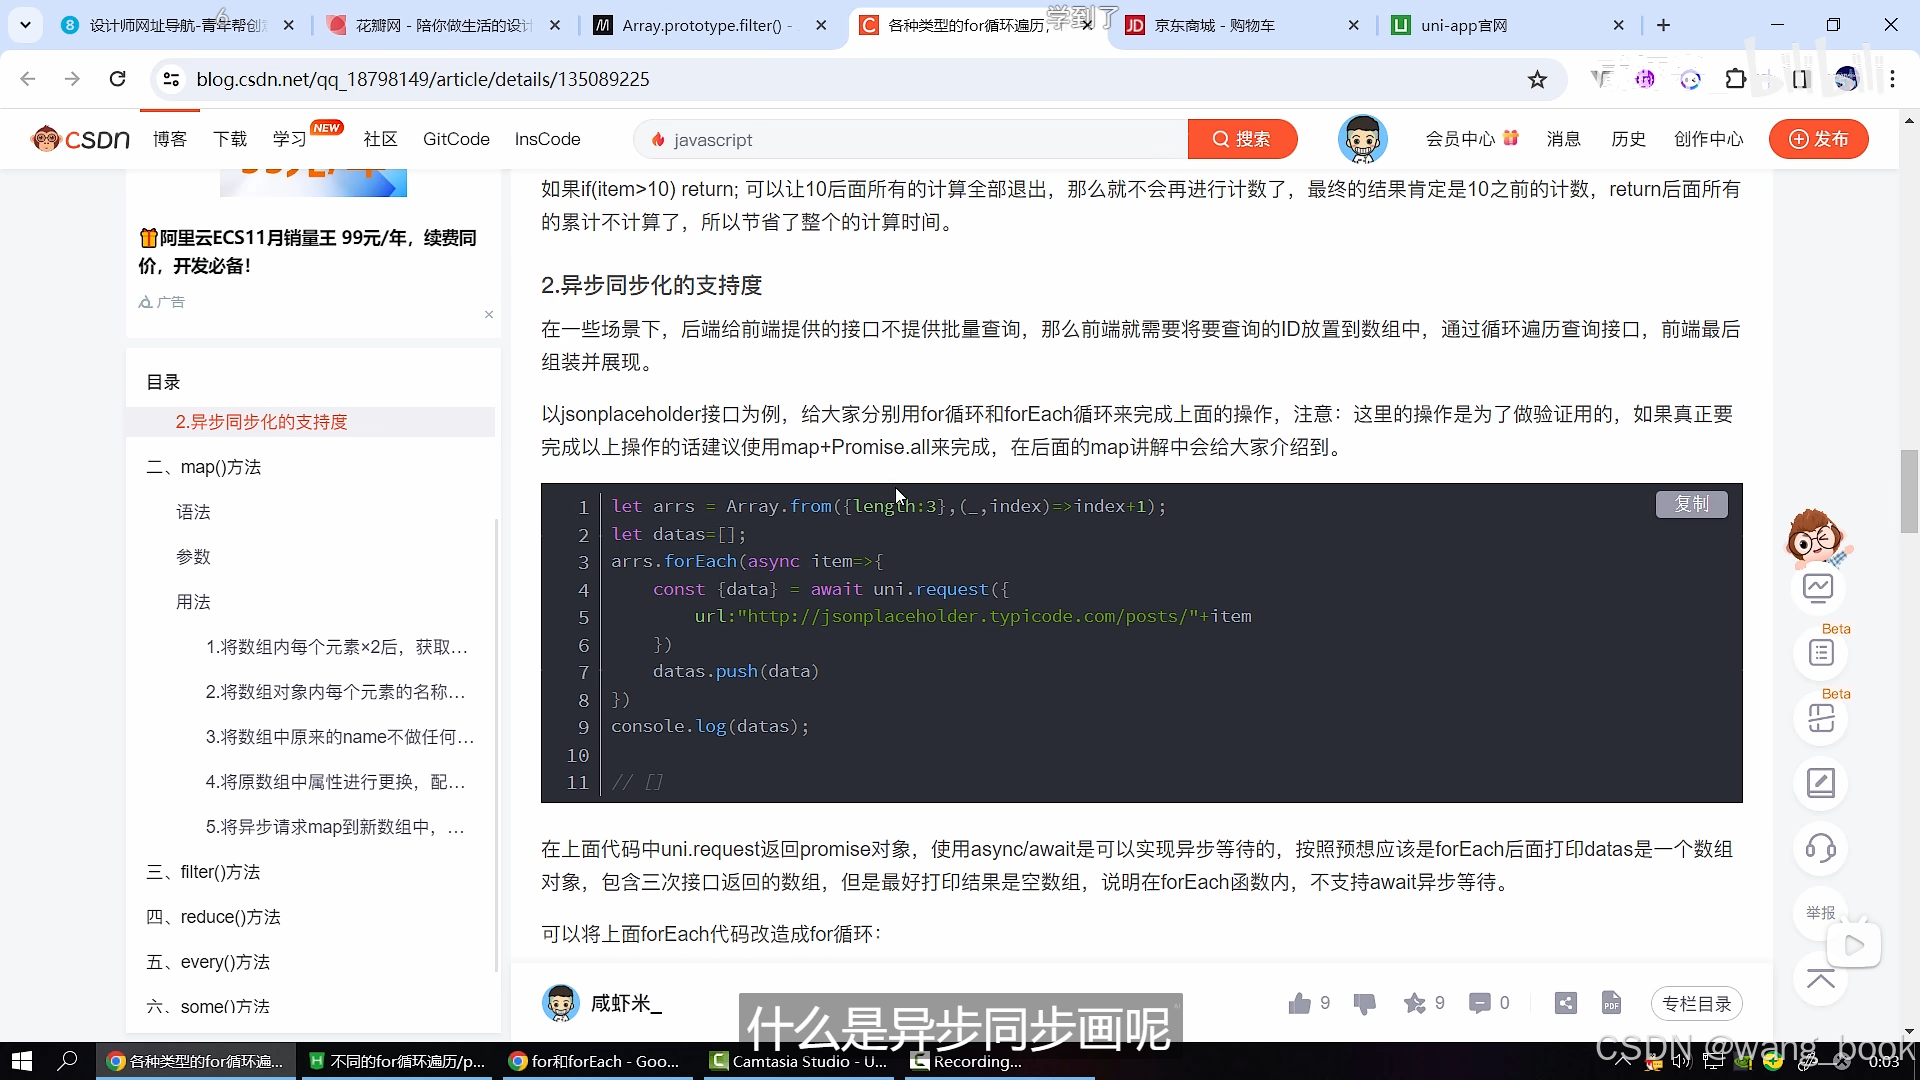Jump to 三、filter()方法 section

click(203, 872)
